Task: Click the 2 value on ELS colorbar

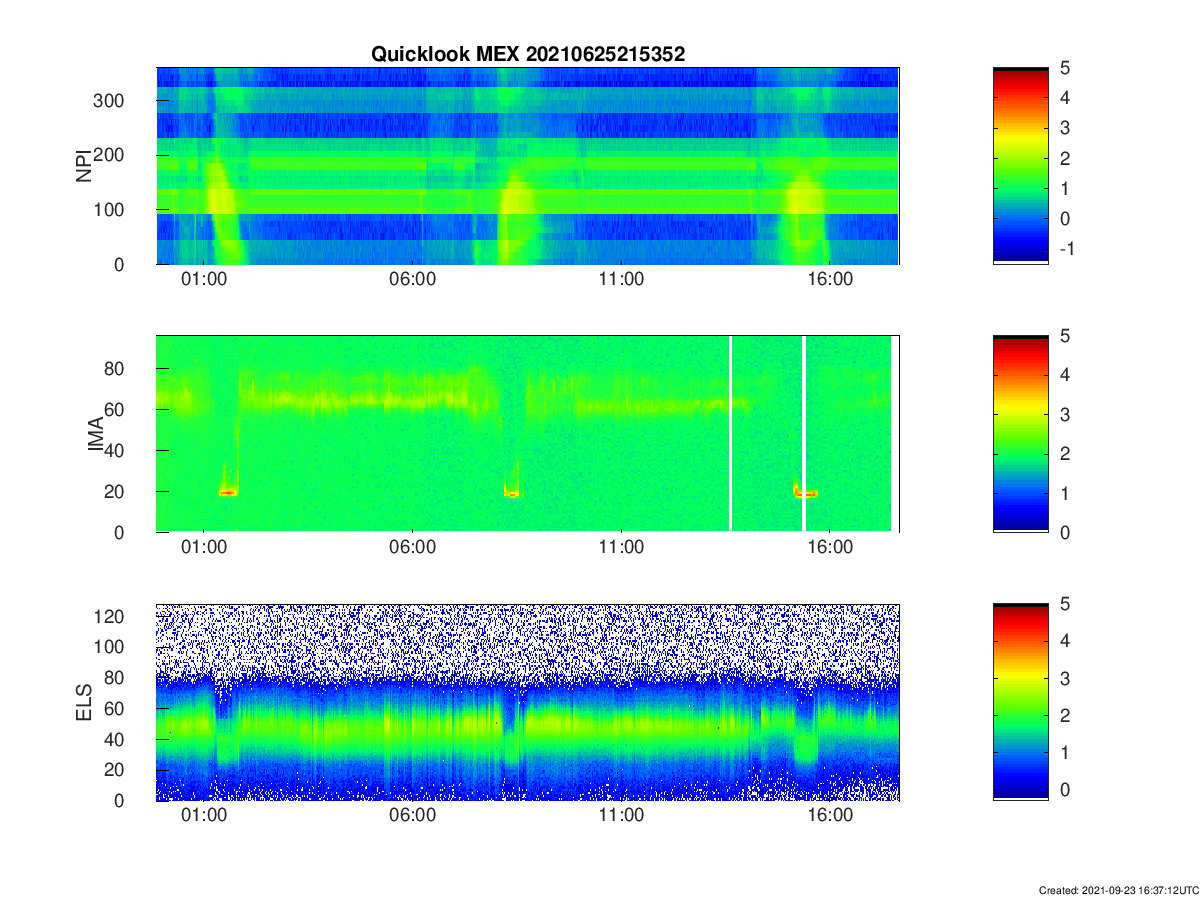Action: [x=1065, y=716]
